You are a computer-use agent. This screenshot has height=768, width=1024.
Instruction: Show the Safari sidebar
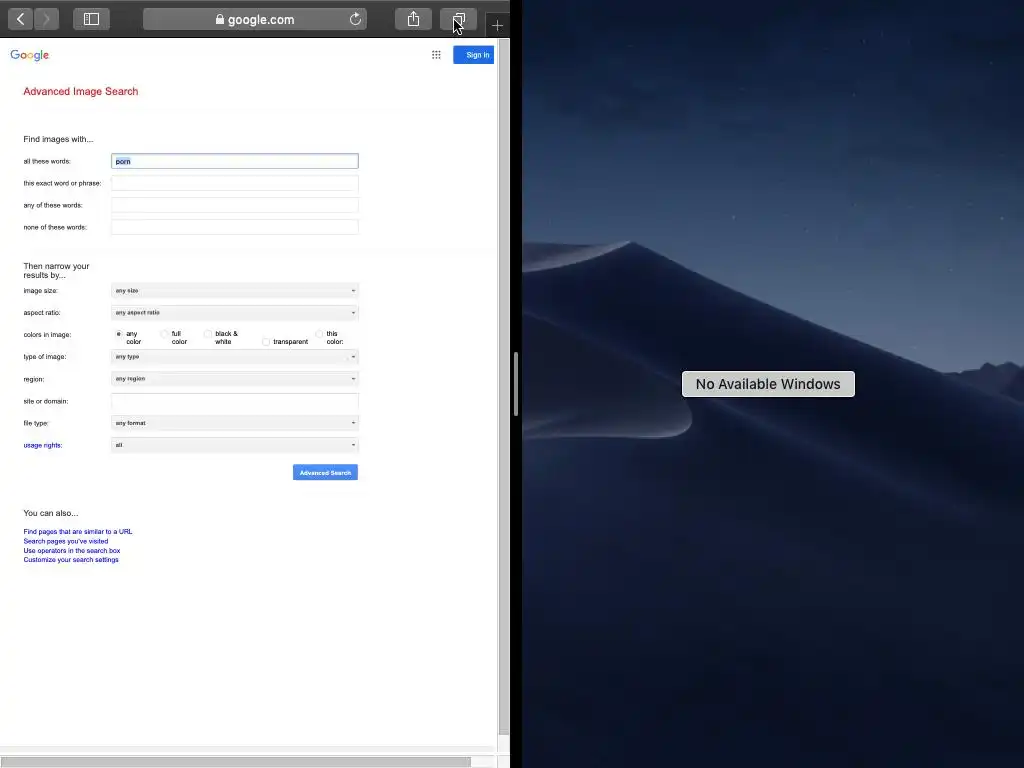coord(91,19)
